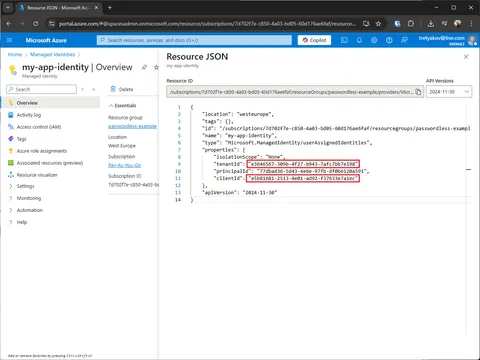
Task: Click the "location": "westeurope" JSON line
Action: click(x=238, y=114)
